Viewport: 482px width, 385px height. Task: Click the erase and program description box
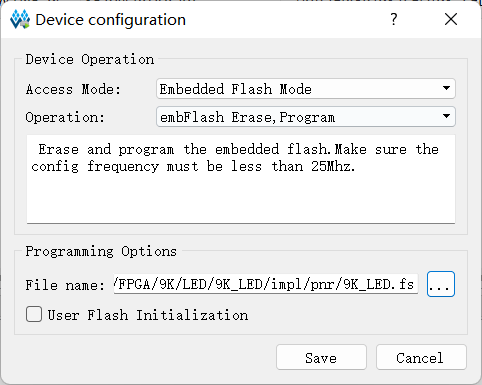click(241, 179)
